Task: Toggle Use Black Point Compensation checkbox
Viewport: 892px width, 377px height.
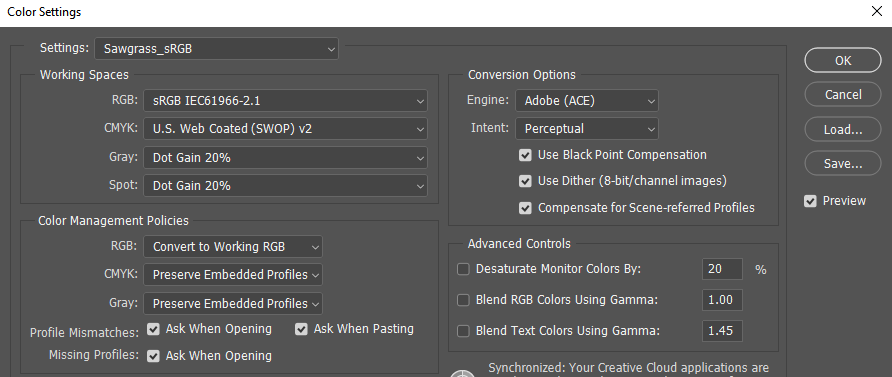Action: click(x=525, y=155)
